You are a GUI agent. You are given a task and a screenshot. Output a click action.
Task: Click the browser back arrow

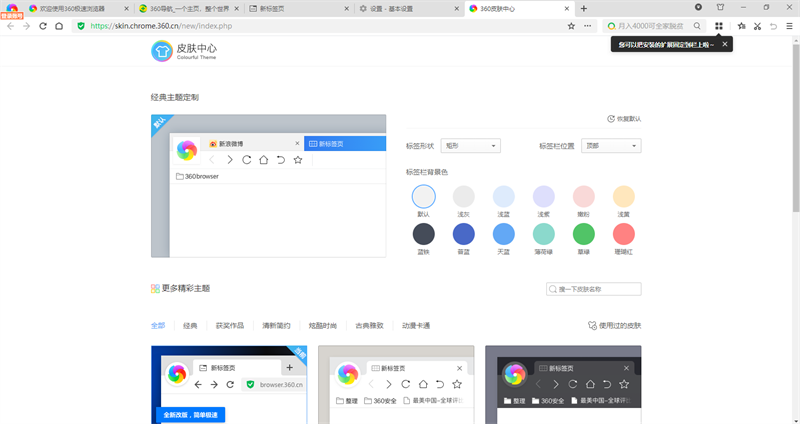click(10, 26)
